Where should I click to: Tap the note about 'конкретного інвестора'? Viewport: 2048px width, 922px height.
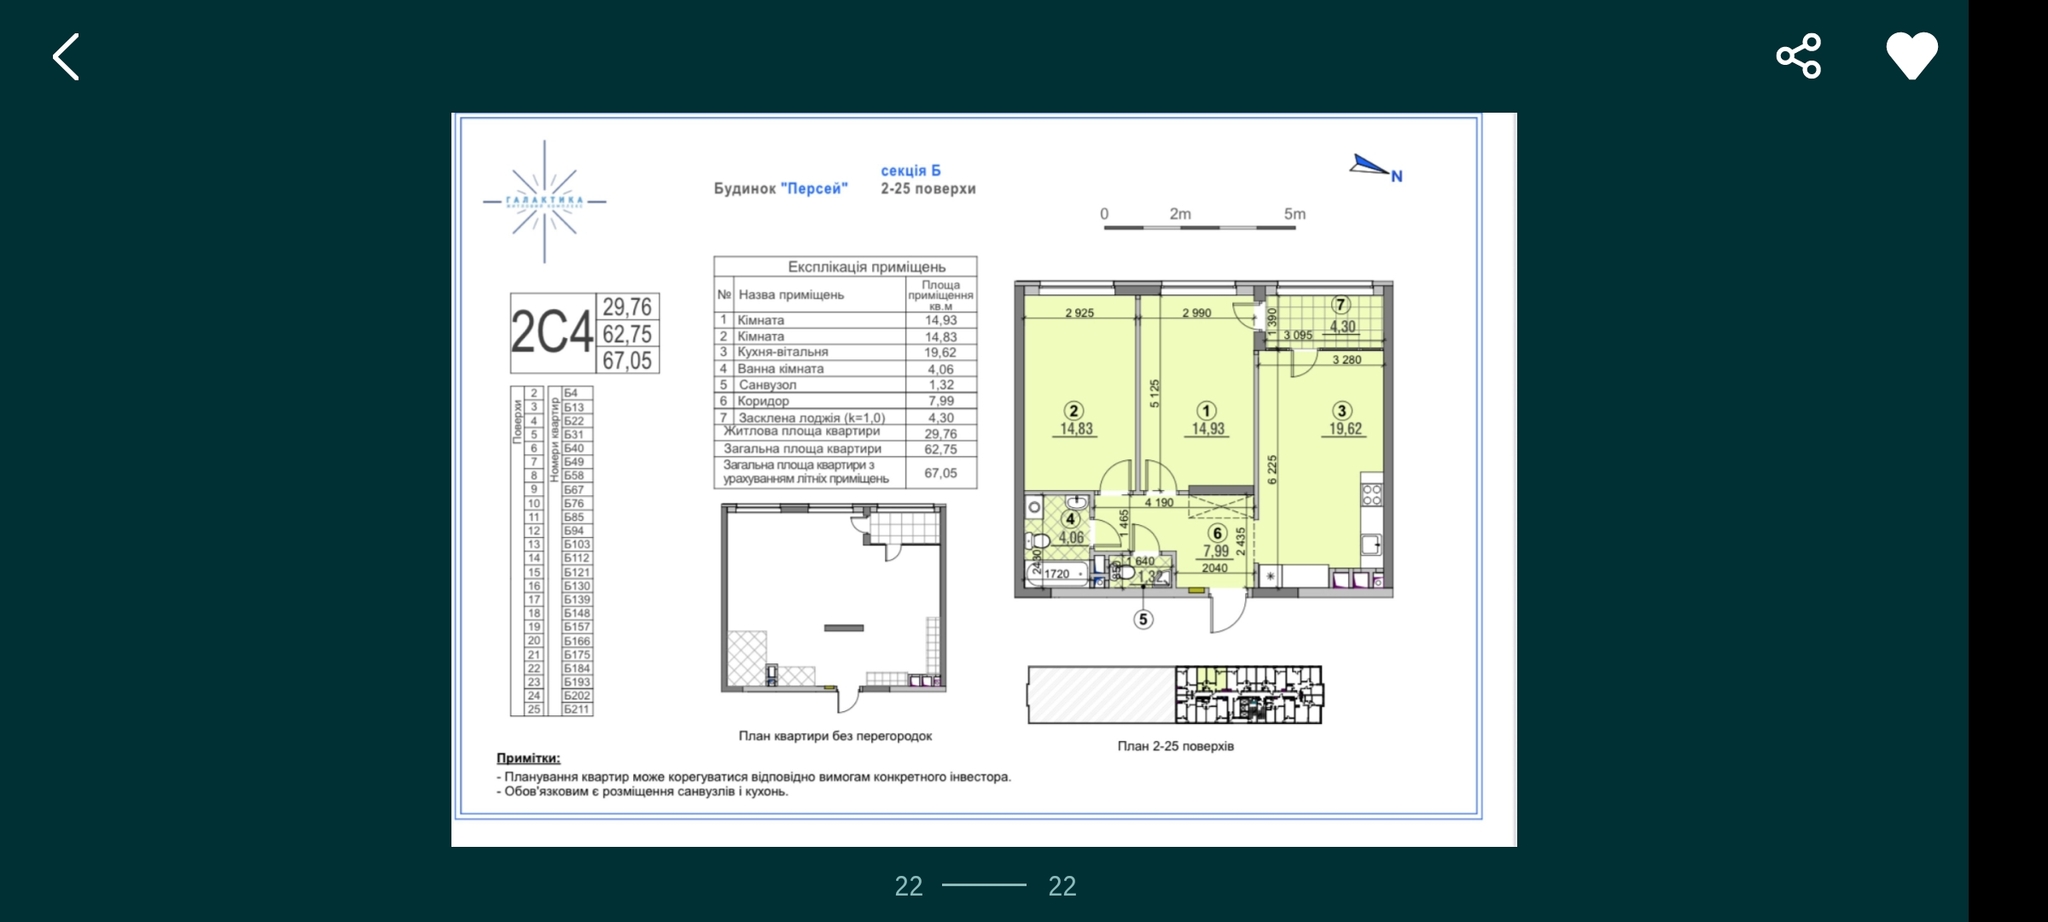tap(754, 776)
